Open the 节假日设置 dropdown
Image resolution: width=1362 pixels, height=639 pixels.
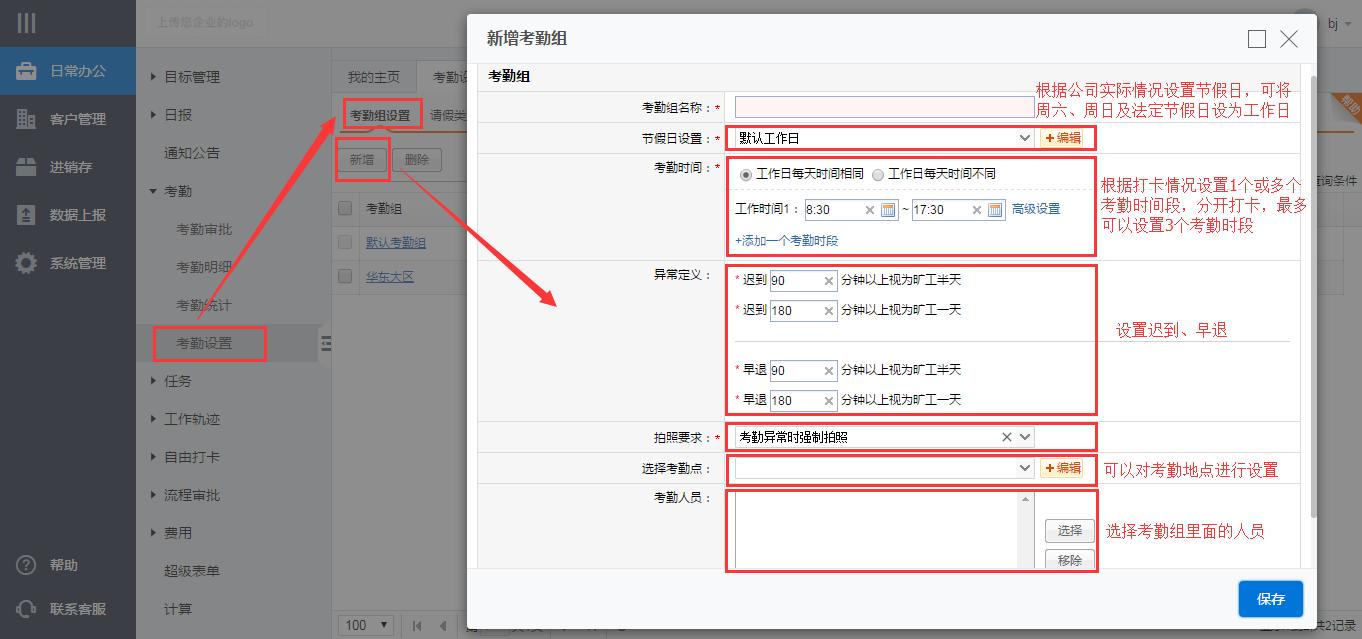coord(1024,138)
